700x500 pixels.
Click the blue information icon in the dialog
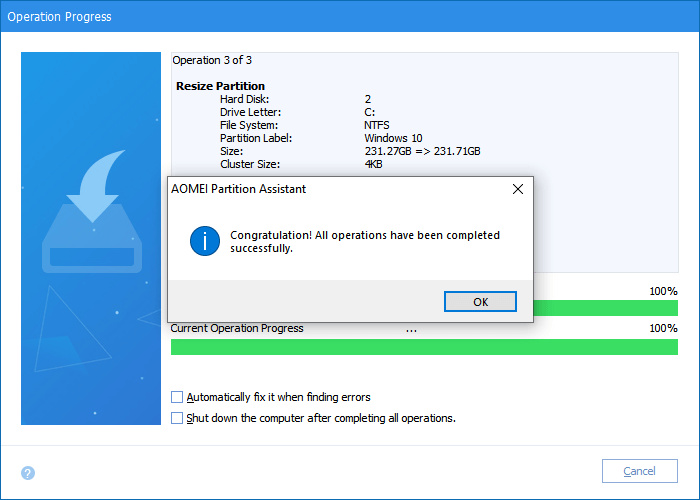[x=205, y=241]
